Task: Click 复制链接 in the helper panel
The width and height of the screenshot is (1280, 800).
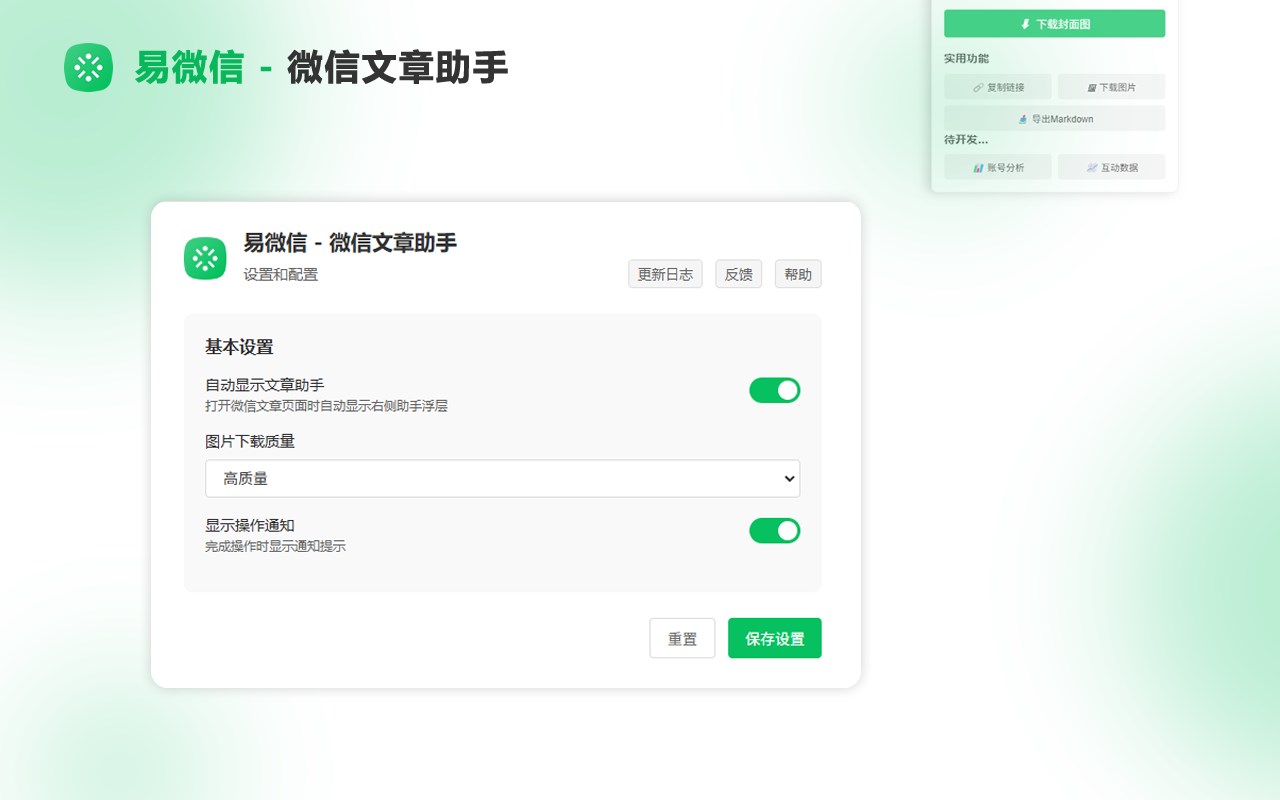Action: point(998,87)
